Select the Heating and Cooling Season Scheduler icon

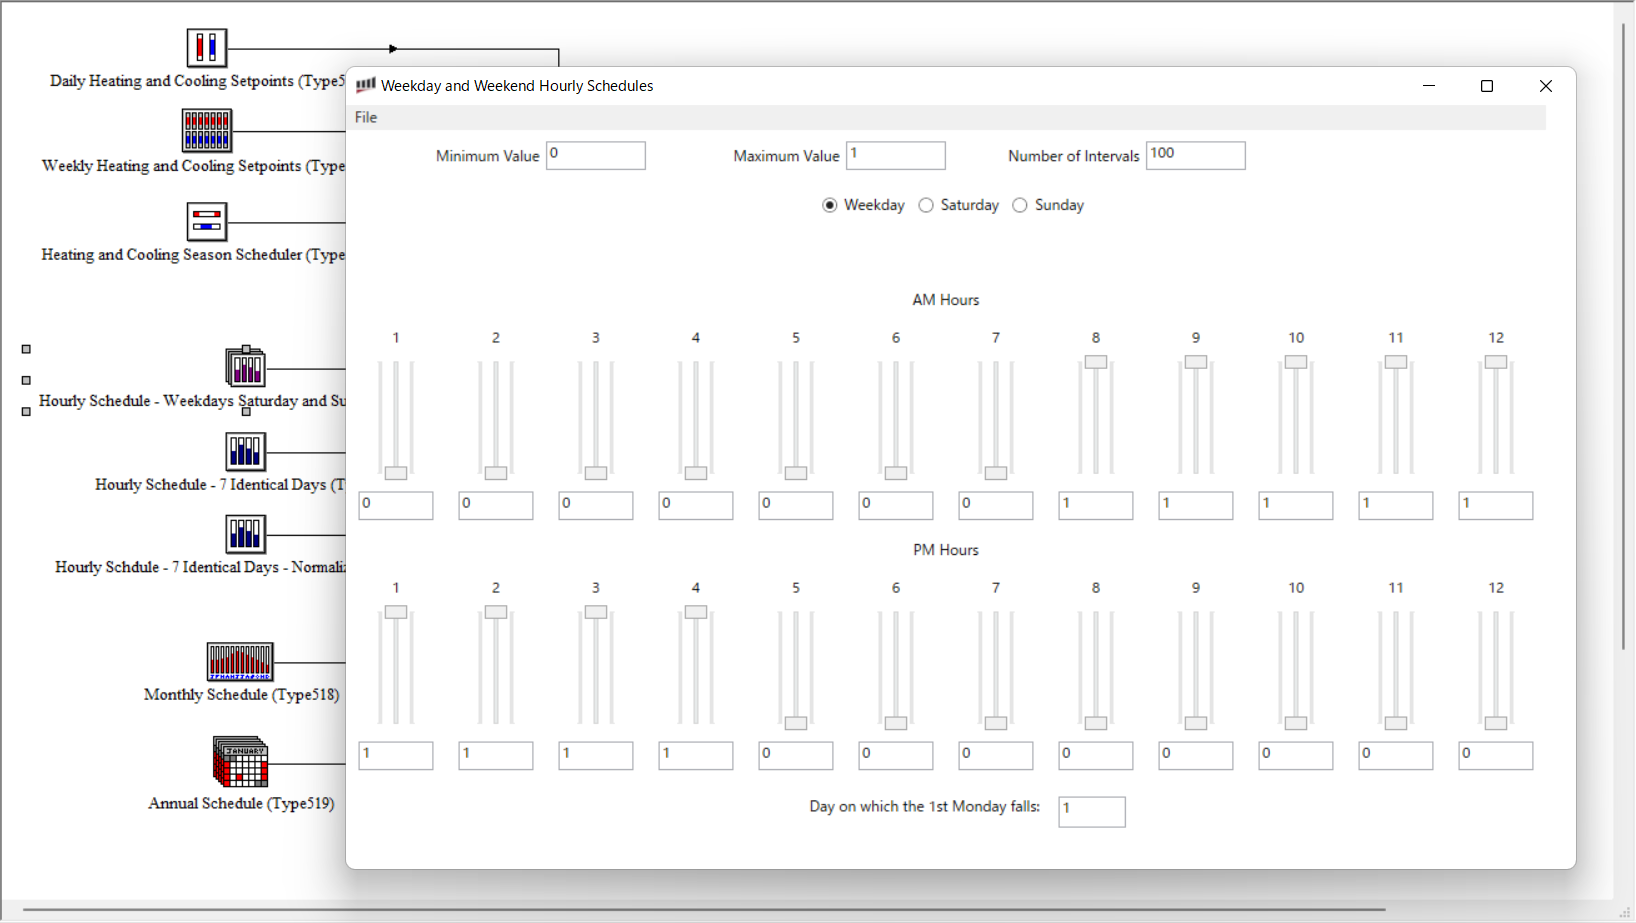207,222
